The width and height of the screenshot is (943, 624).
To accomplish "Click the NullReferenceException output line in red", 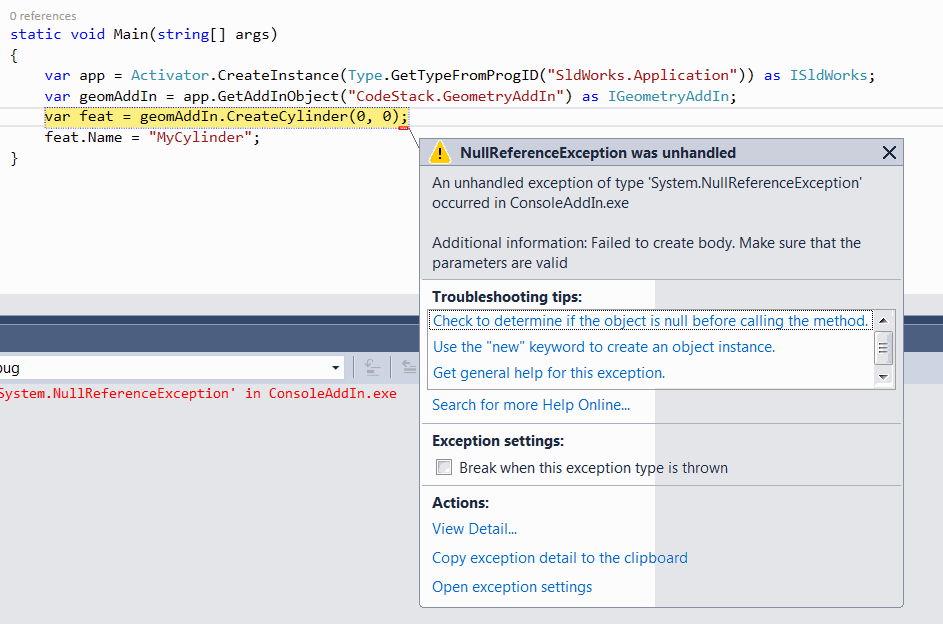I will [197, 393].
